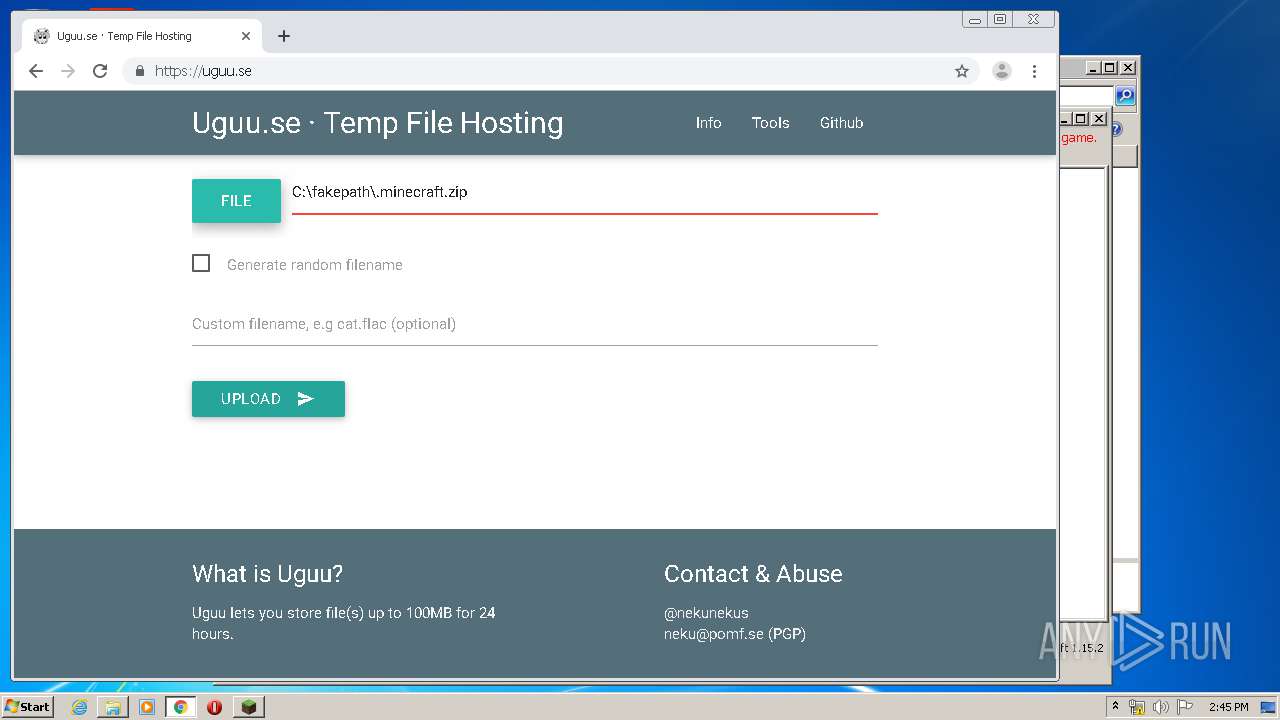Close the Uguu.se tab
The image size is (1280, 720).
[x=246, y=36]
